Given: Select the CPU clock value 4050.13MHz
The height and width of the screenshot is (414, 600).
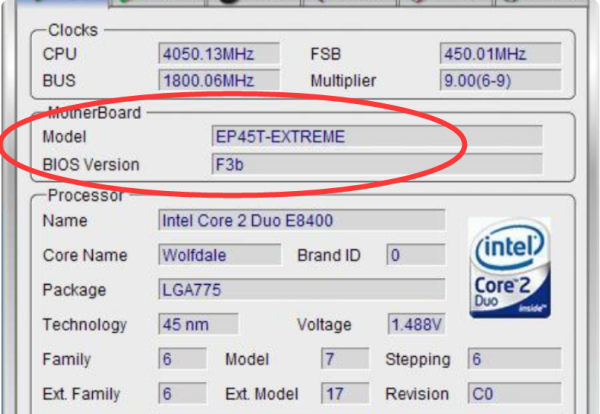Looking at the screenshot, I should [x=219, y=54].
